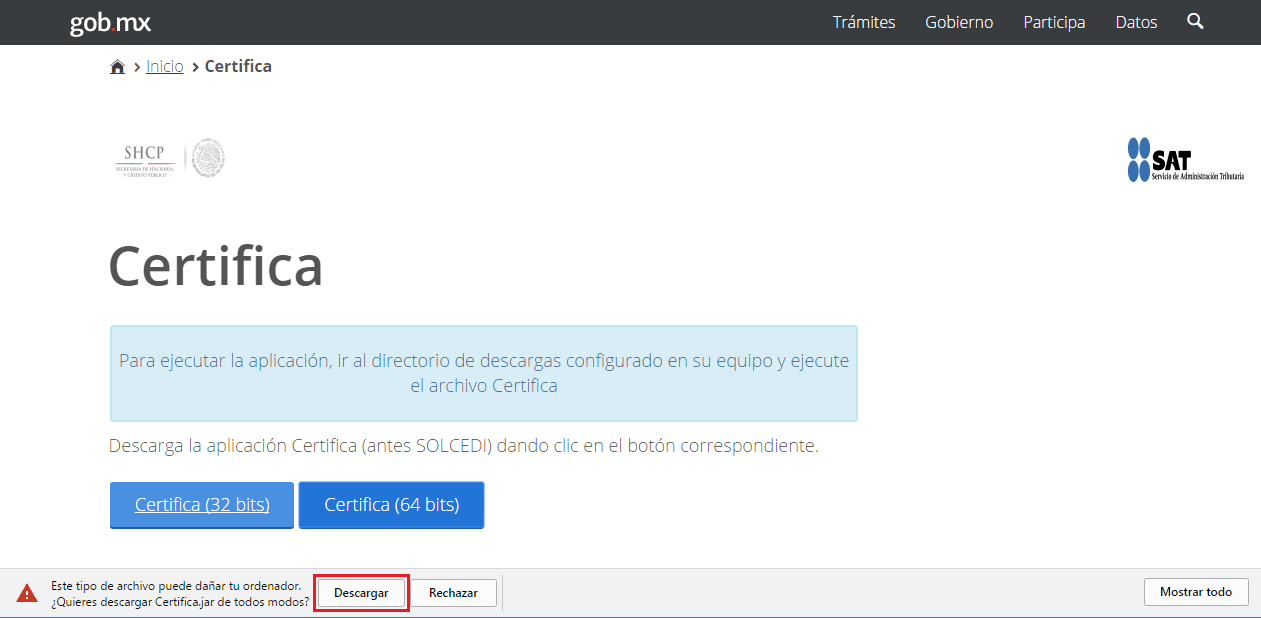Image resolution: width=1261 pixels, height=618 pixels.
Task: Click the SAT logo
Action: click(x=1186, y=160)
